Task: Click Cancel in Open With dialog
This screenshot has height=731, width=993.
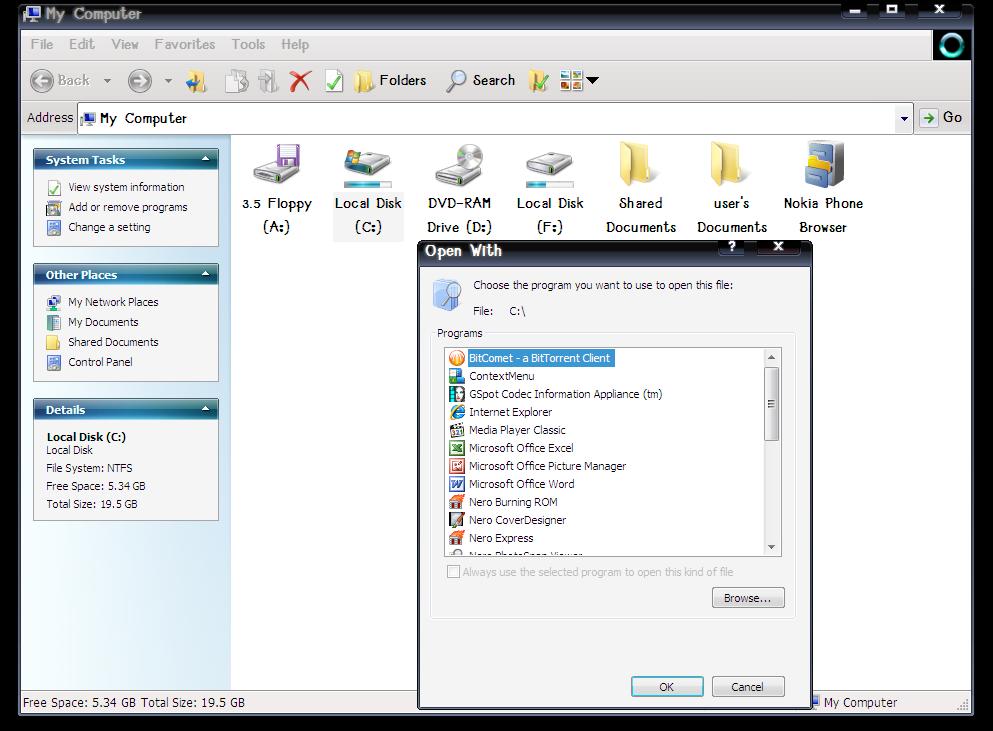Action: [x=748, y=687]
